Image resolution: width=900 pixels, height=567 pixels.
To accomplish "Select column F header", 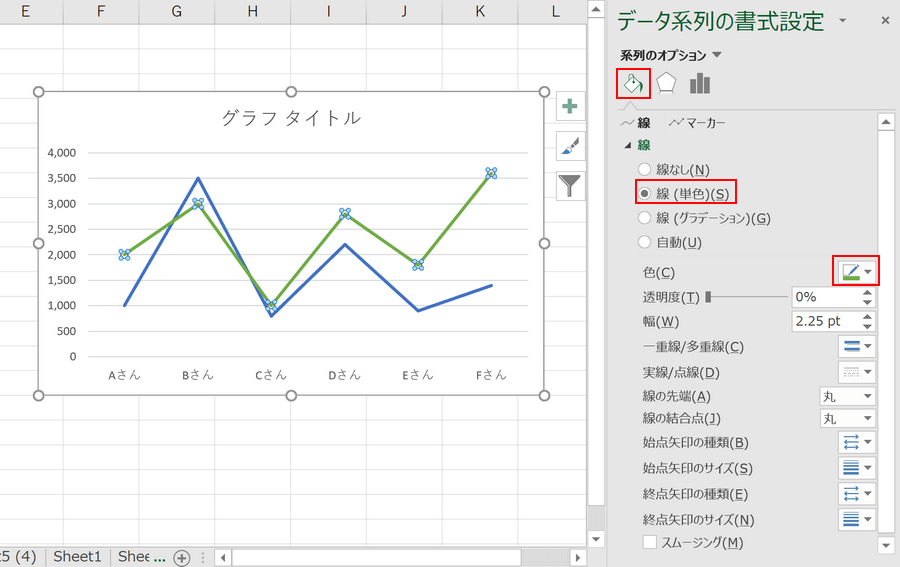I will click(101, 11).
